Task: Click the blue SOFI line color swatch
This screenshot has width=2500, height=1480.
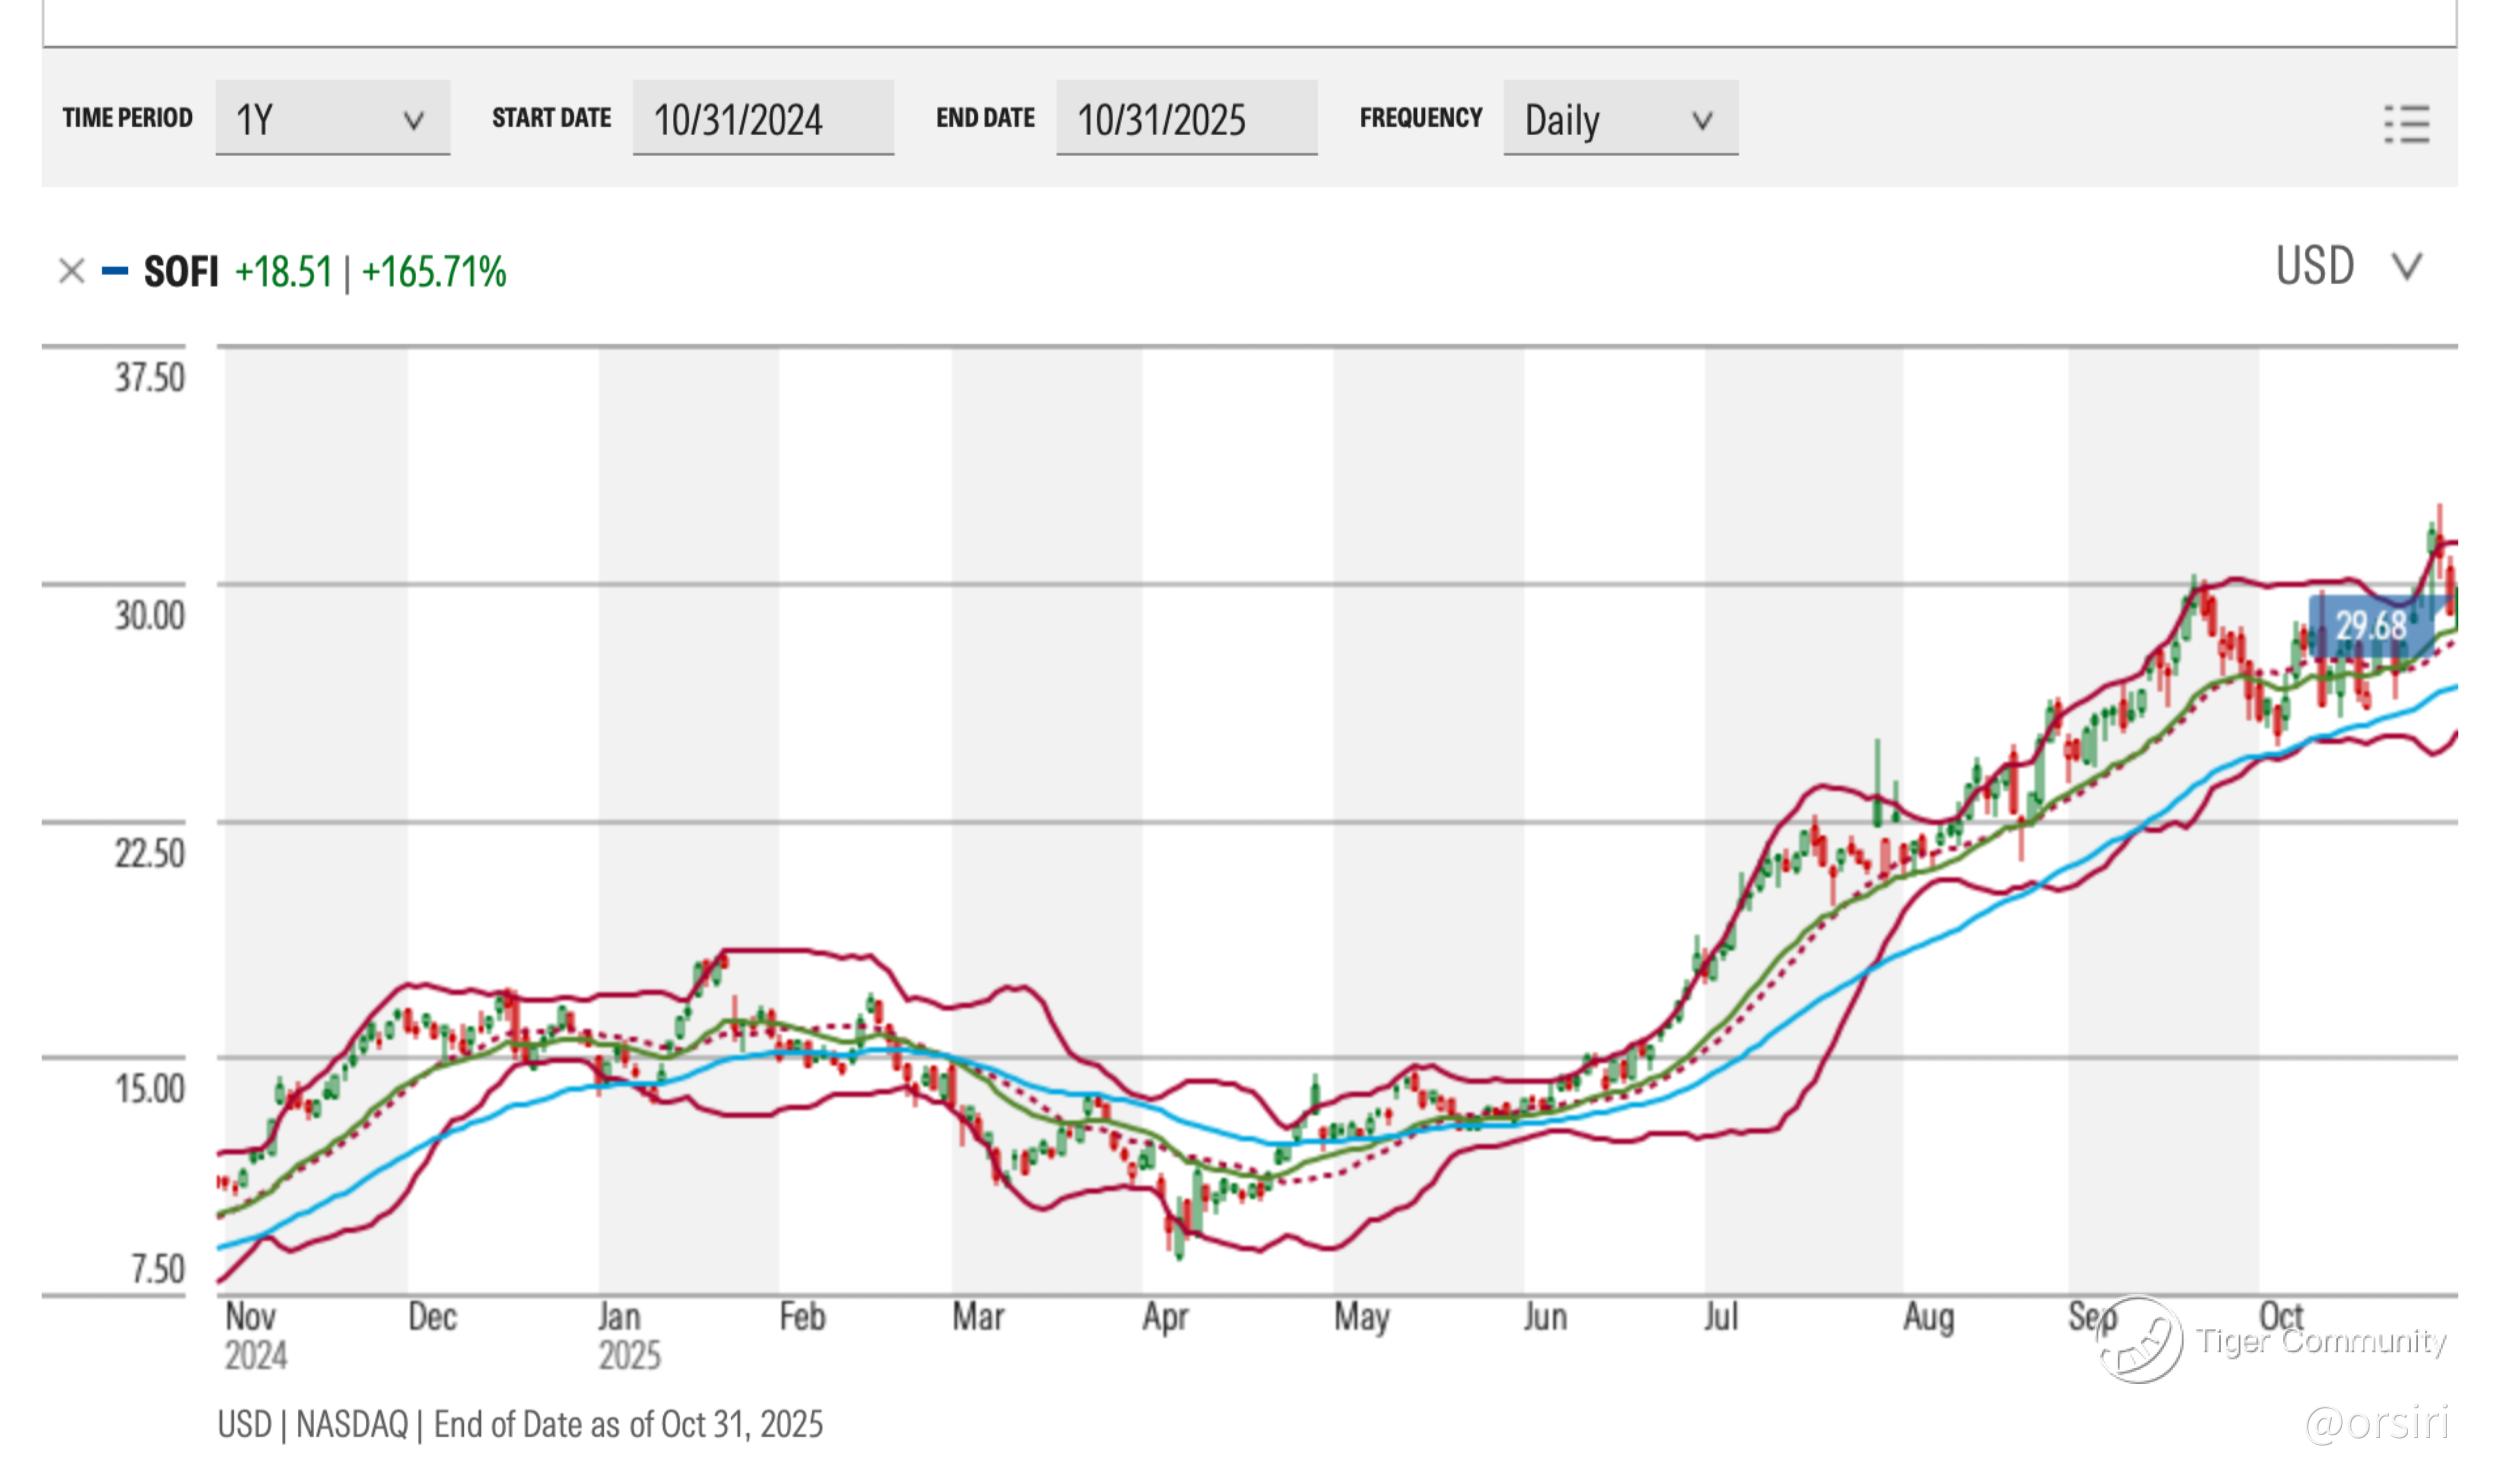Action: pyautogui.click(x=115, y=271)
